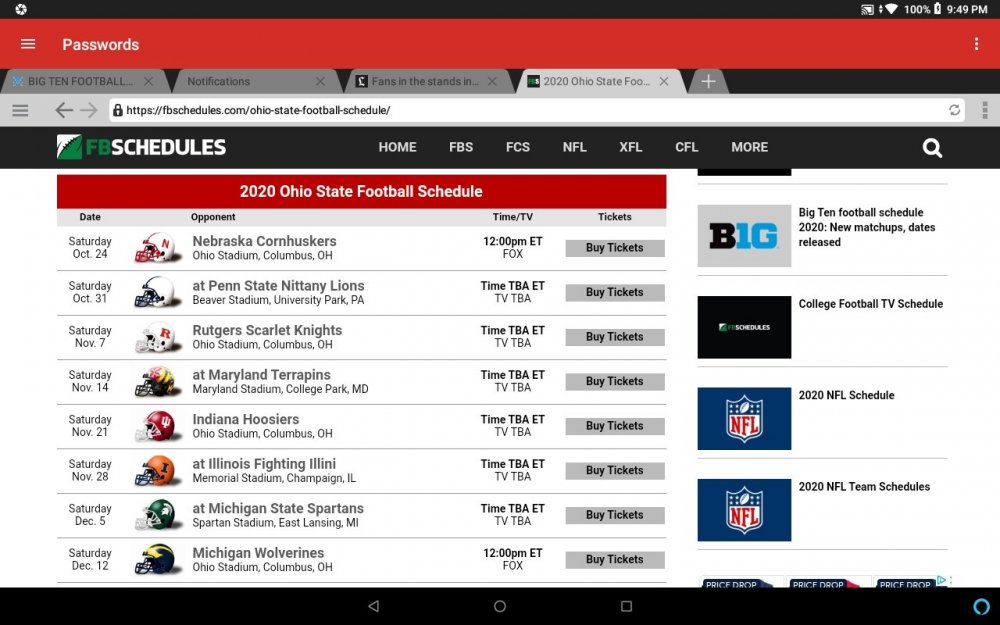The image size is (1000, 625).
Task: Close the BIG TEN FOOTBALL tab
Action: coord(149,82)
